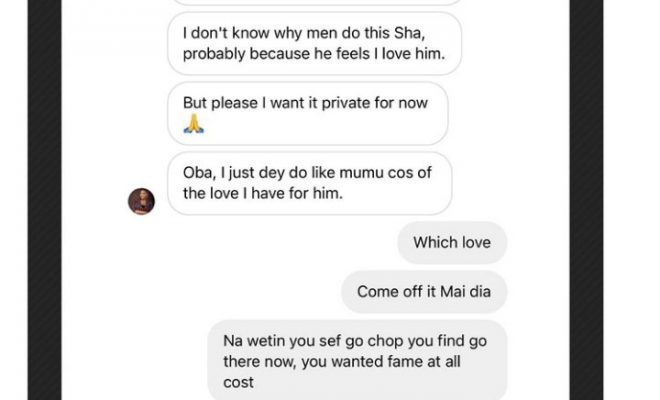Select the "Na wetin you sef go chop" message

pyautogui.click(x=357, y=360)
